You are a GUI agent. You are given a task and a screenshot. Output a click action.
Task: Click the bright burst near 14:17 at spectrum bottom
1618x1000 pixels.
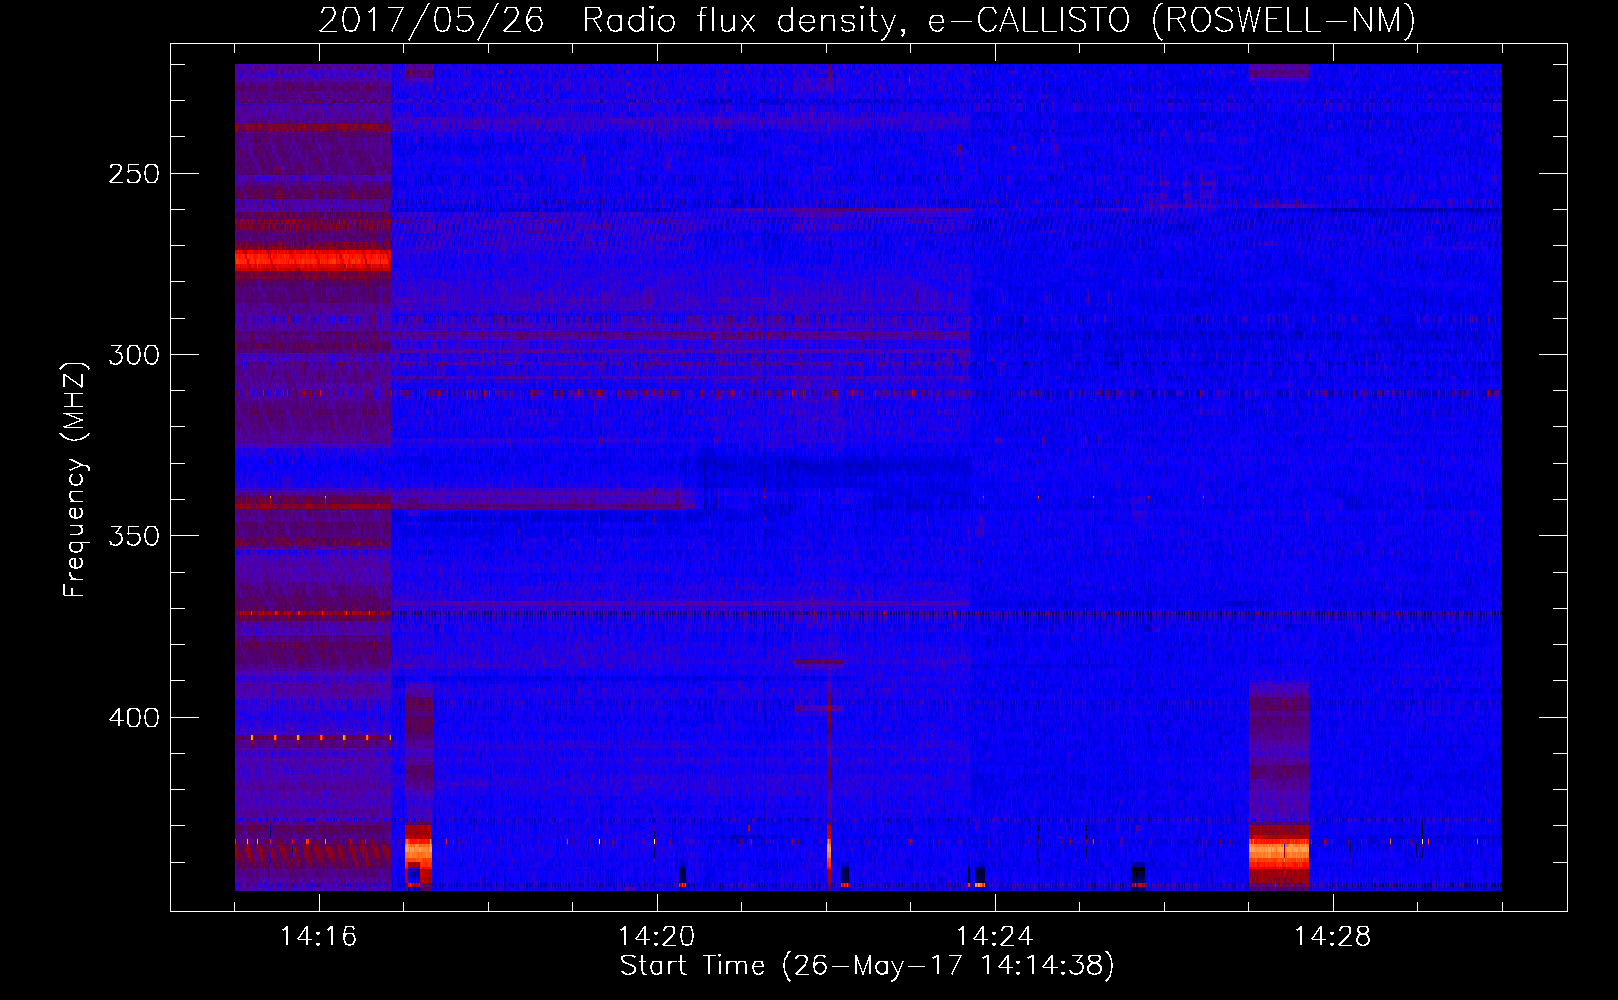pyautogui.click(x=418, y=854)
